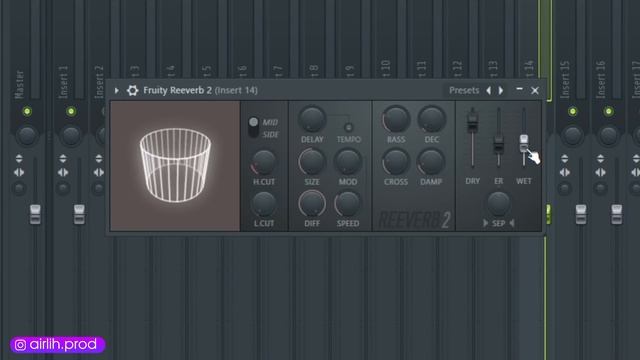Click the SEP stereo separation knob

498,204
